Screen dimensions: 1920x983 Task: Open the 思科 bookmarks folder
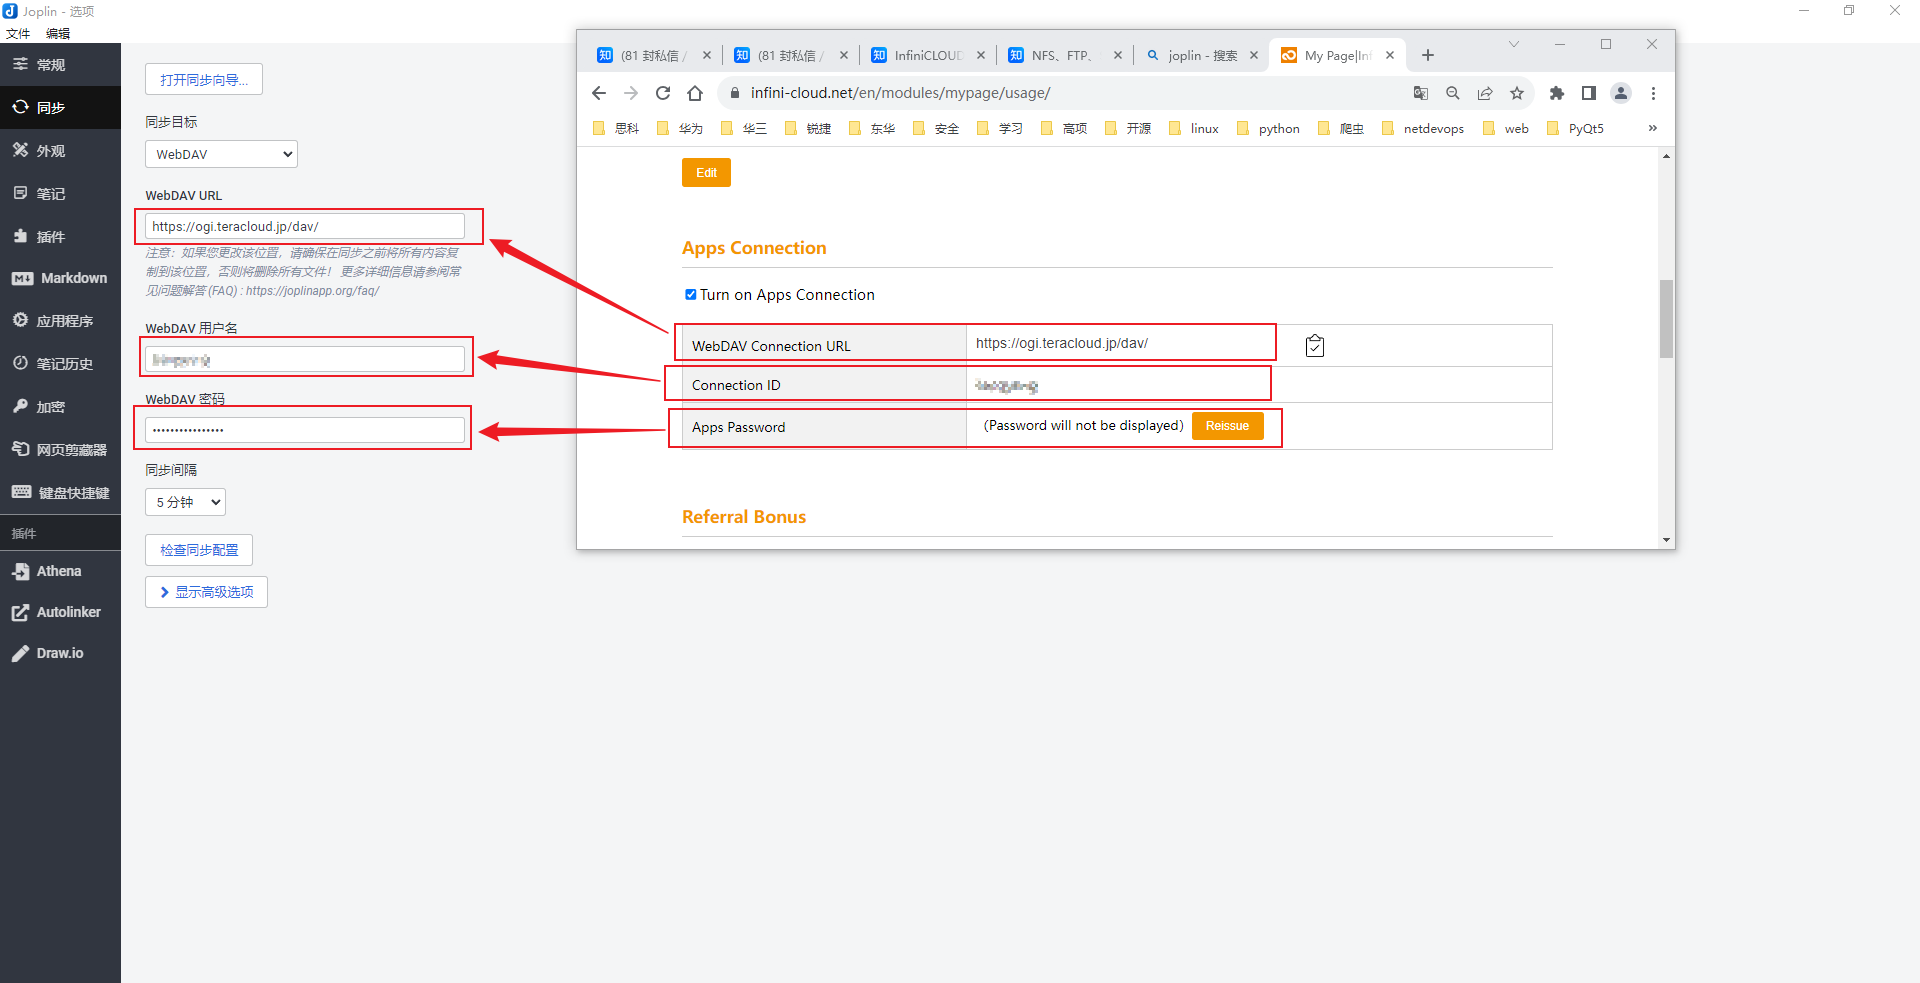pos(616,128)
